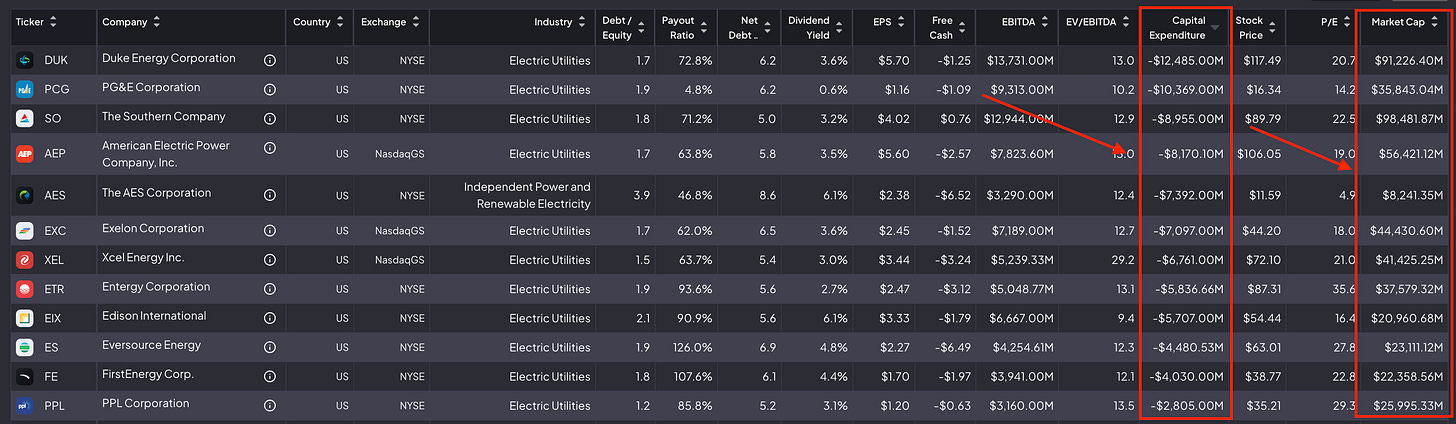1456x424 pixels.
Task: Click the PG&E PCG logo icon
Action: [25, 90]
